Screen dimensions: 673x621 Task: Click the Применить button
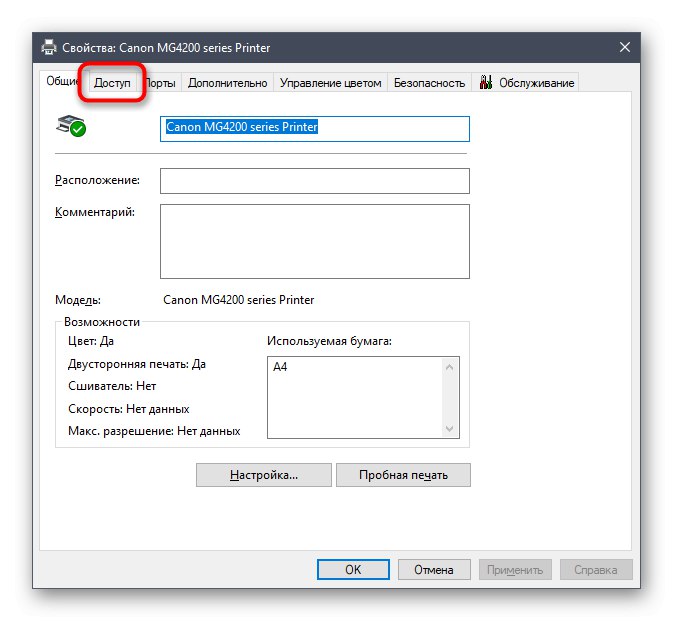coord(515,570)
